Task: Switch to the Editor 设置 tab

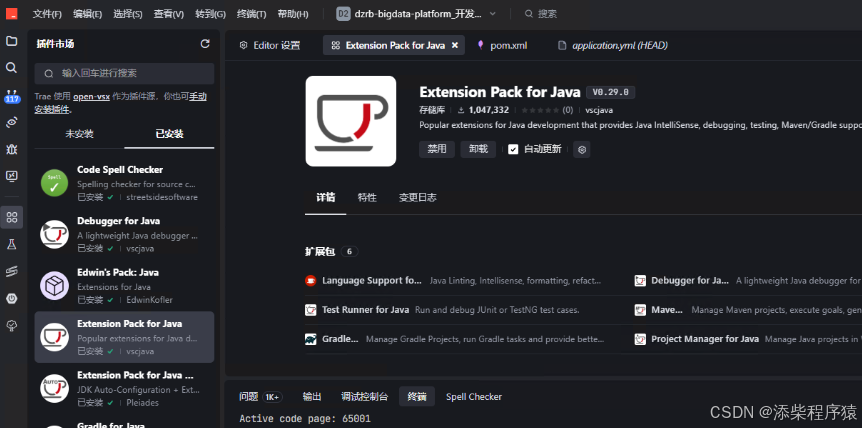Action: pyautogui.click(x=270, y=46)
